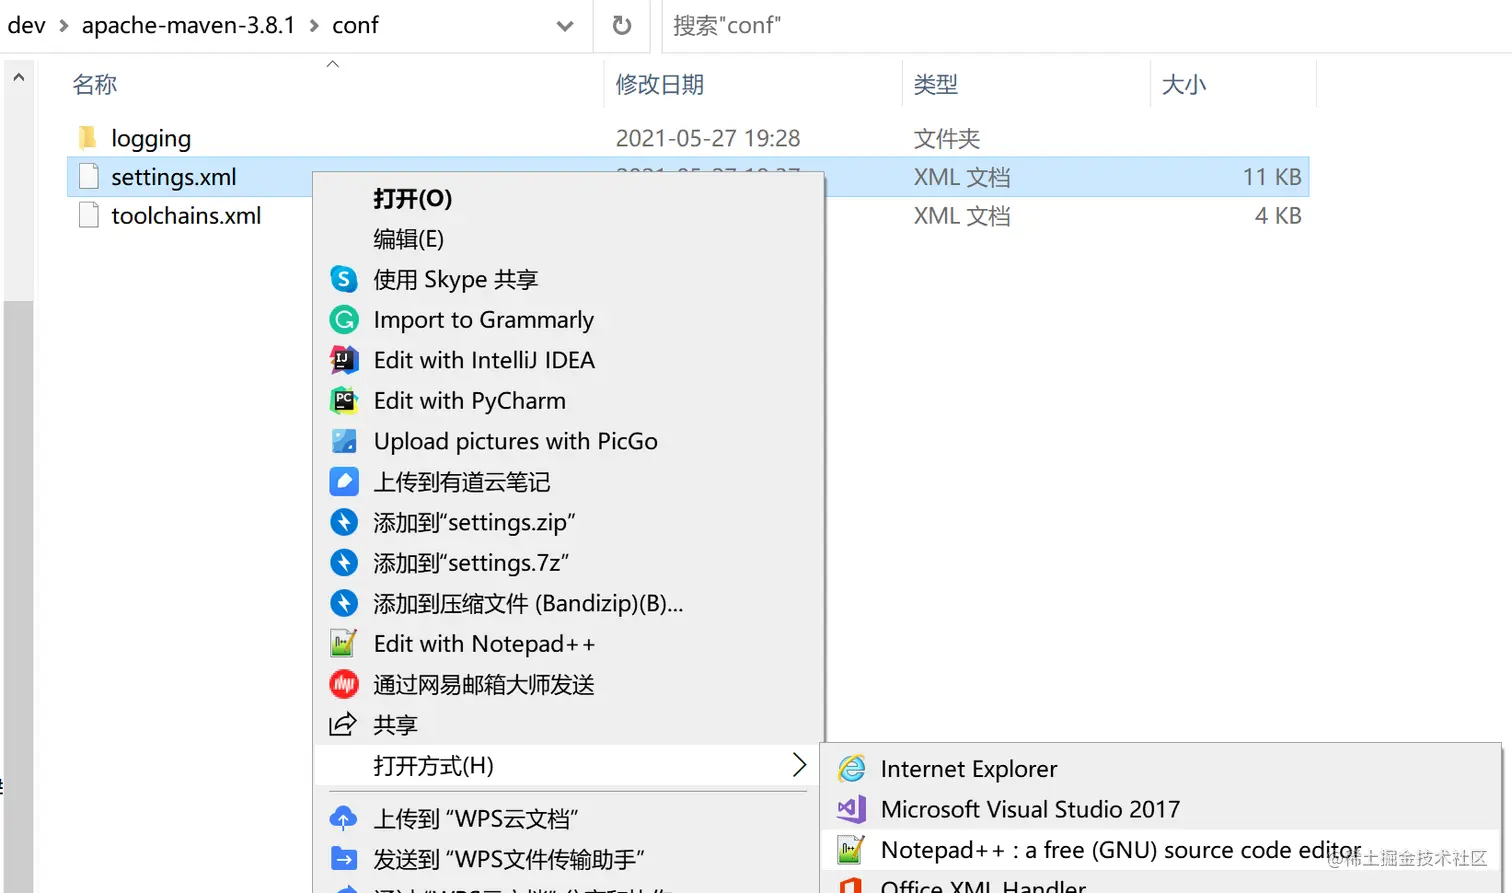Refresh the conf folder view

622,25
